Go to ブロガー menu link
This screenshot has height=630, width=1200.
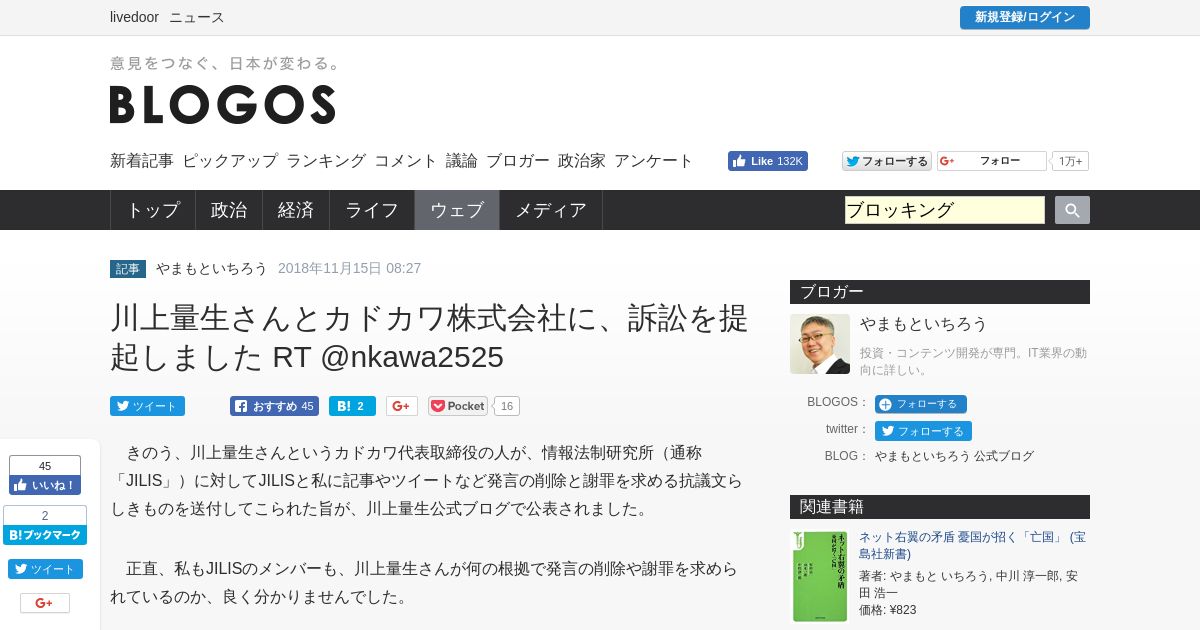pos(518,160)
